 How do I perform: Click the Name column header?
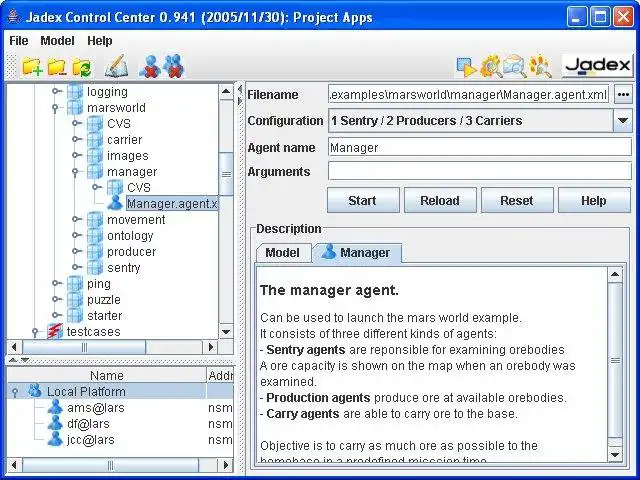(107, 375)
